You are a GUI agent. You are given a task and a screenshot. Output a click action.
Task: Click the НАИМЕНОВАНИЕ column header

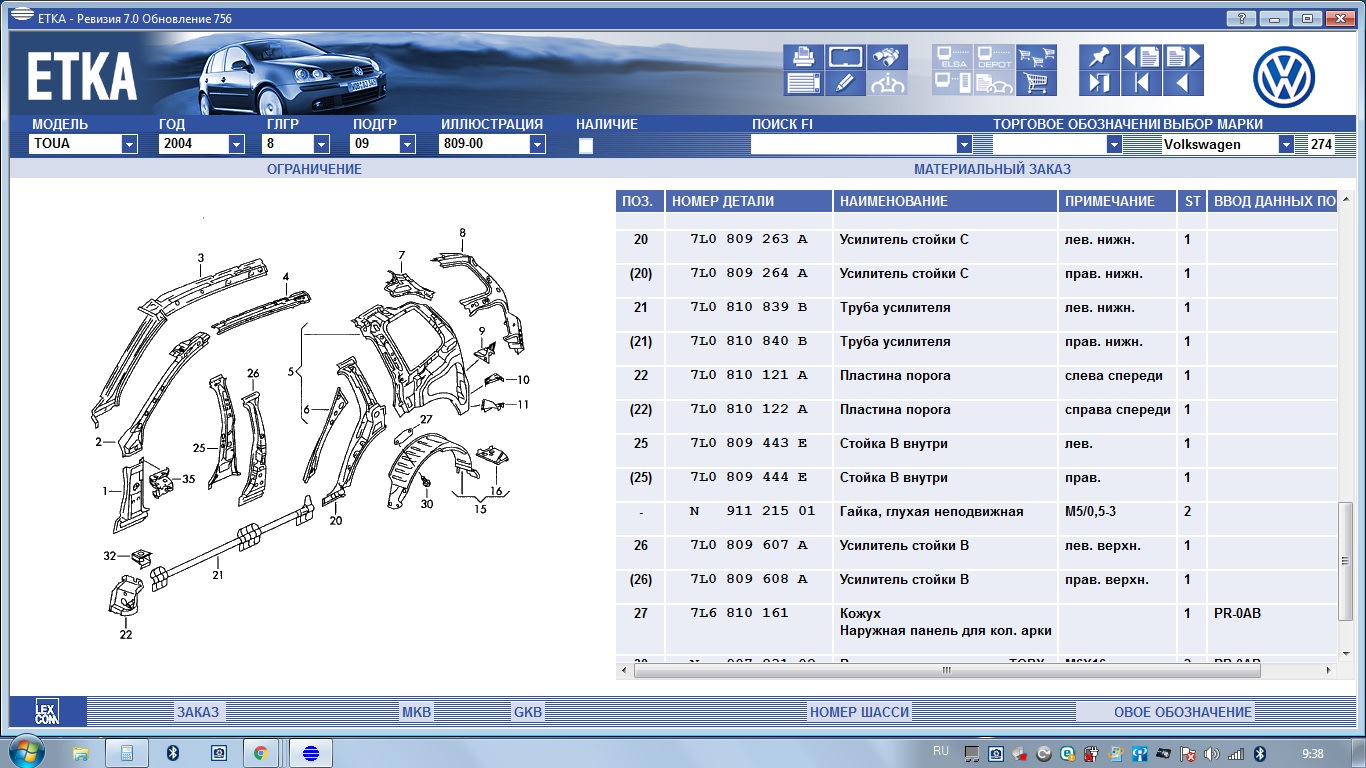[946, 201]
